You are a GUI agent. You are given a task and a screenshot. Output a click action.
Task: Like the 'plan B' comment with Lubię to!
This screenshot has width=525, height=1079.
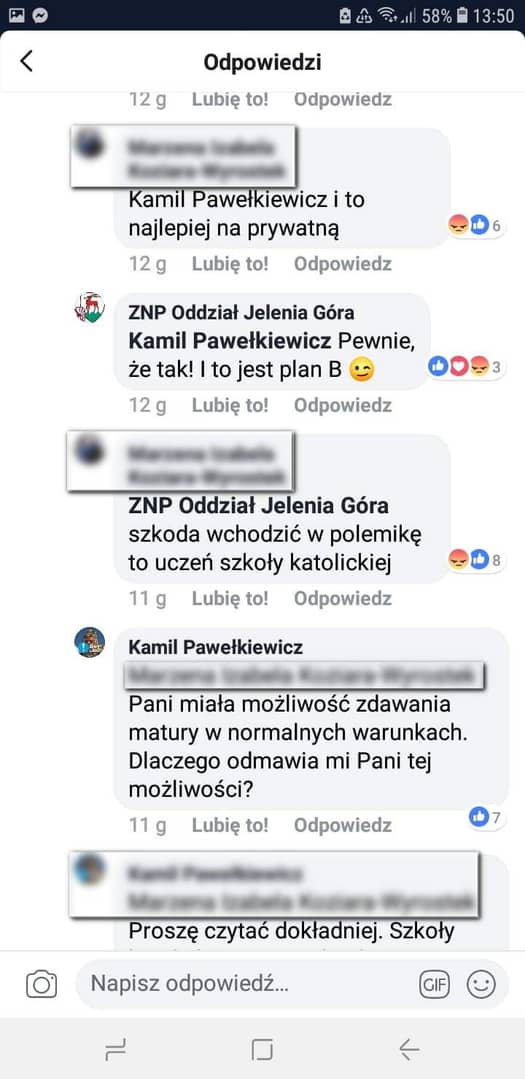[x=230, y=405]
